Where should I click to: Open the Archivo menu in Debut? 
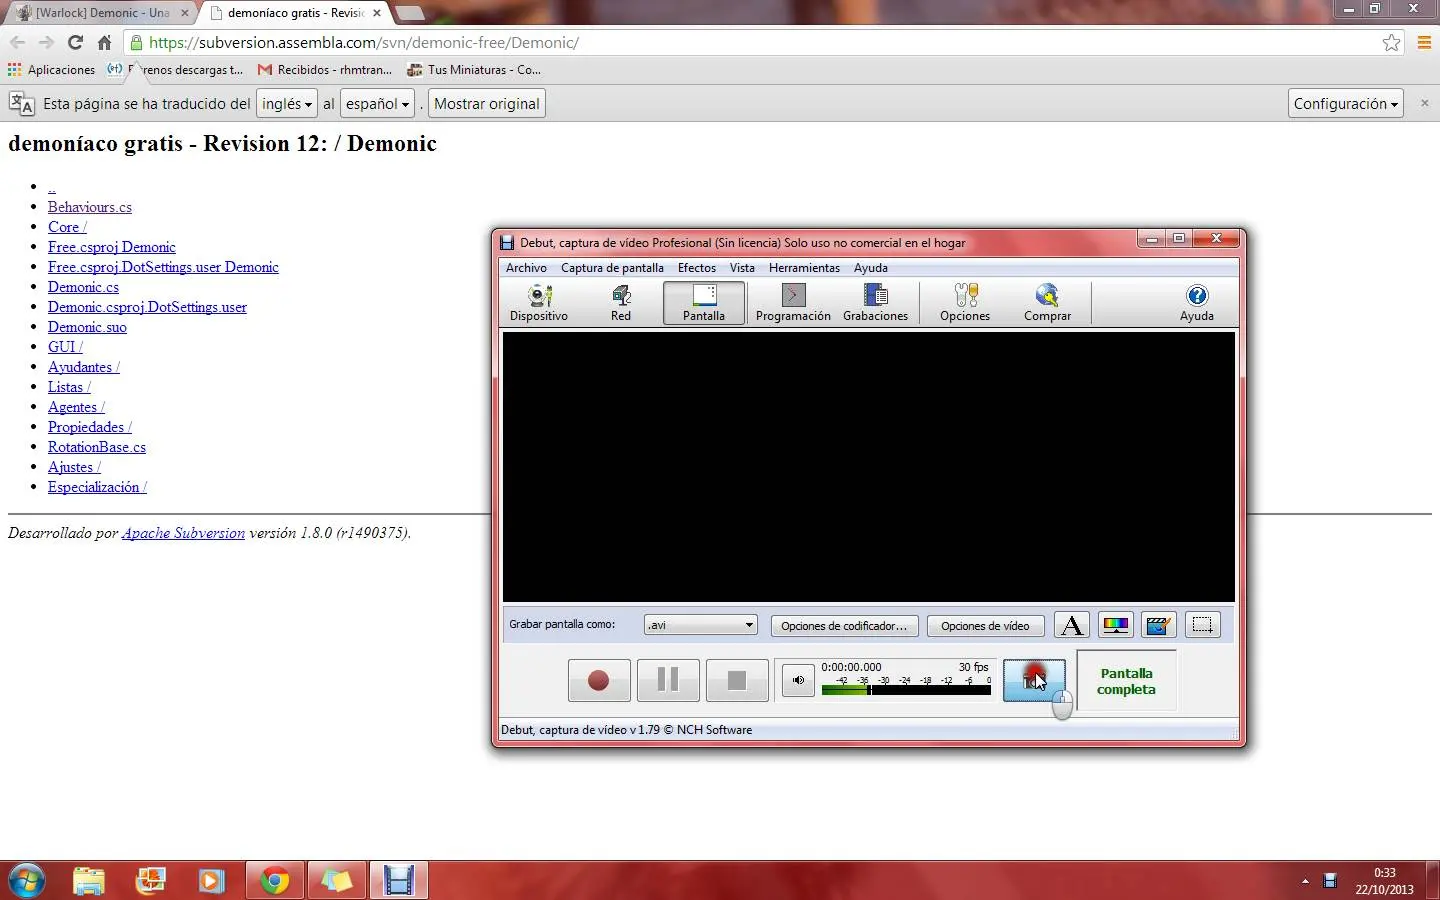point(526,268)
